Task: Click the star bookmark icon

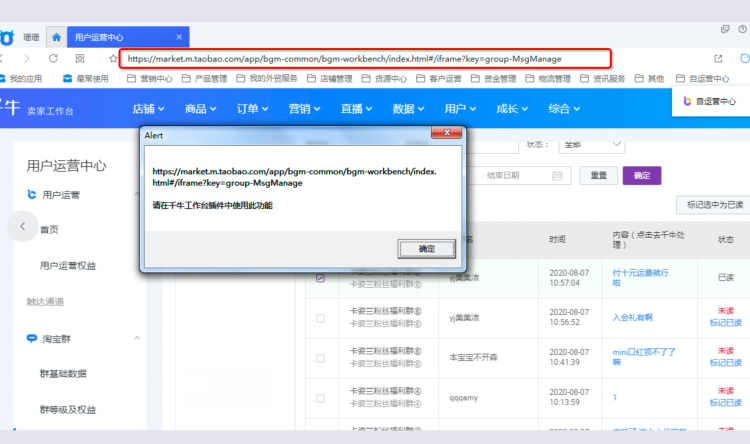Action: [113, 58]
